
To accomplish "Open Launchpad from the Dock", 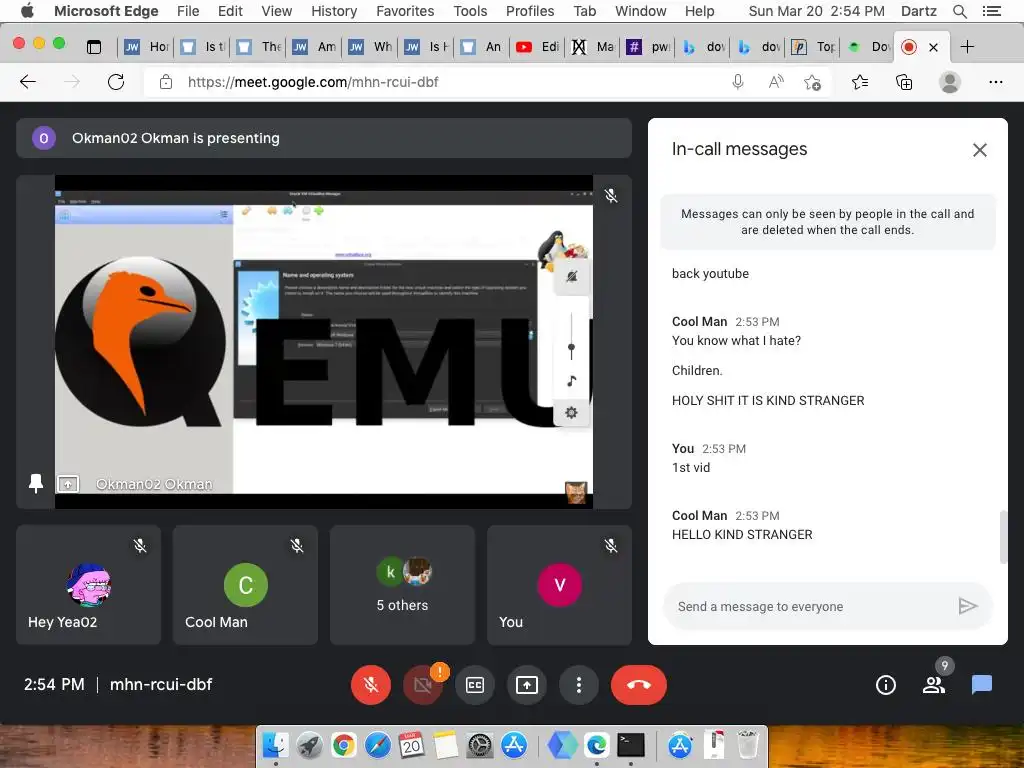I will click(310, 744).
